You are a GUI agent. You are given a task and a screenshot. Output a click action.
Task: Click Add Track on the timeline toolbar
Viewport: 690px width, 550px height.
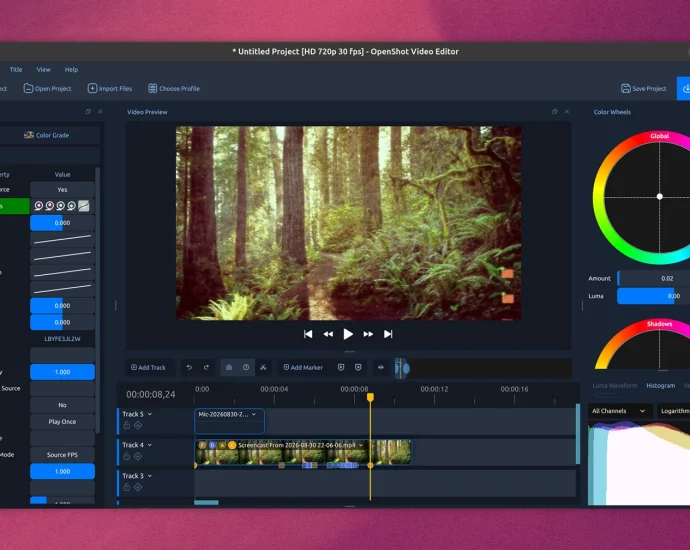pyautogui.click(x=148, y=367)
